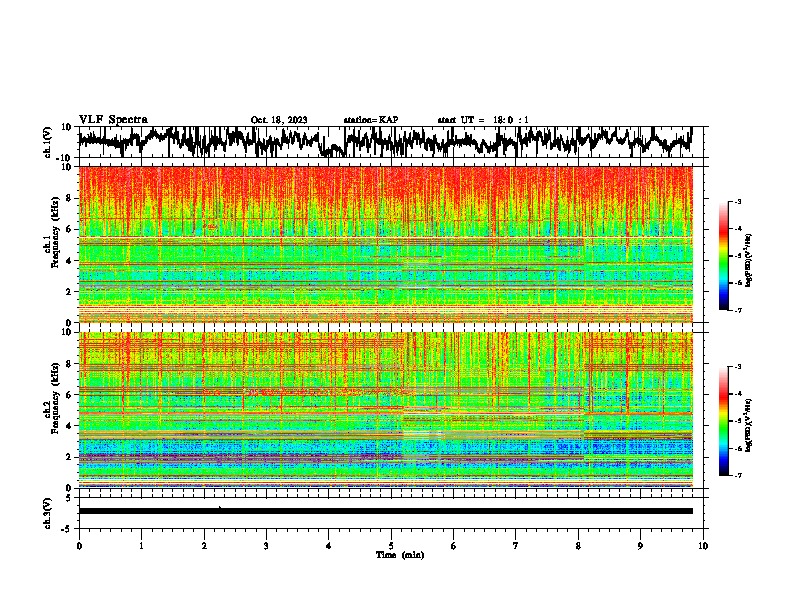Click the ch.1 colorbar log(PSD) label
The image size is (792, 612).
click(x=748, y=261)
